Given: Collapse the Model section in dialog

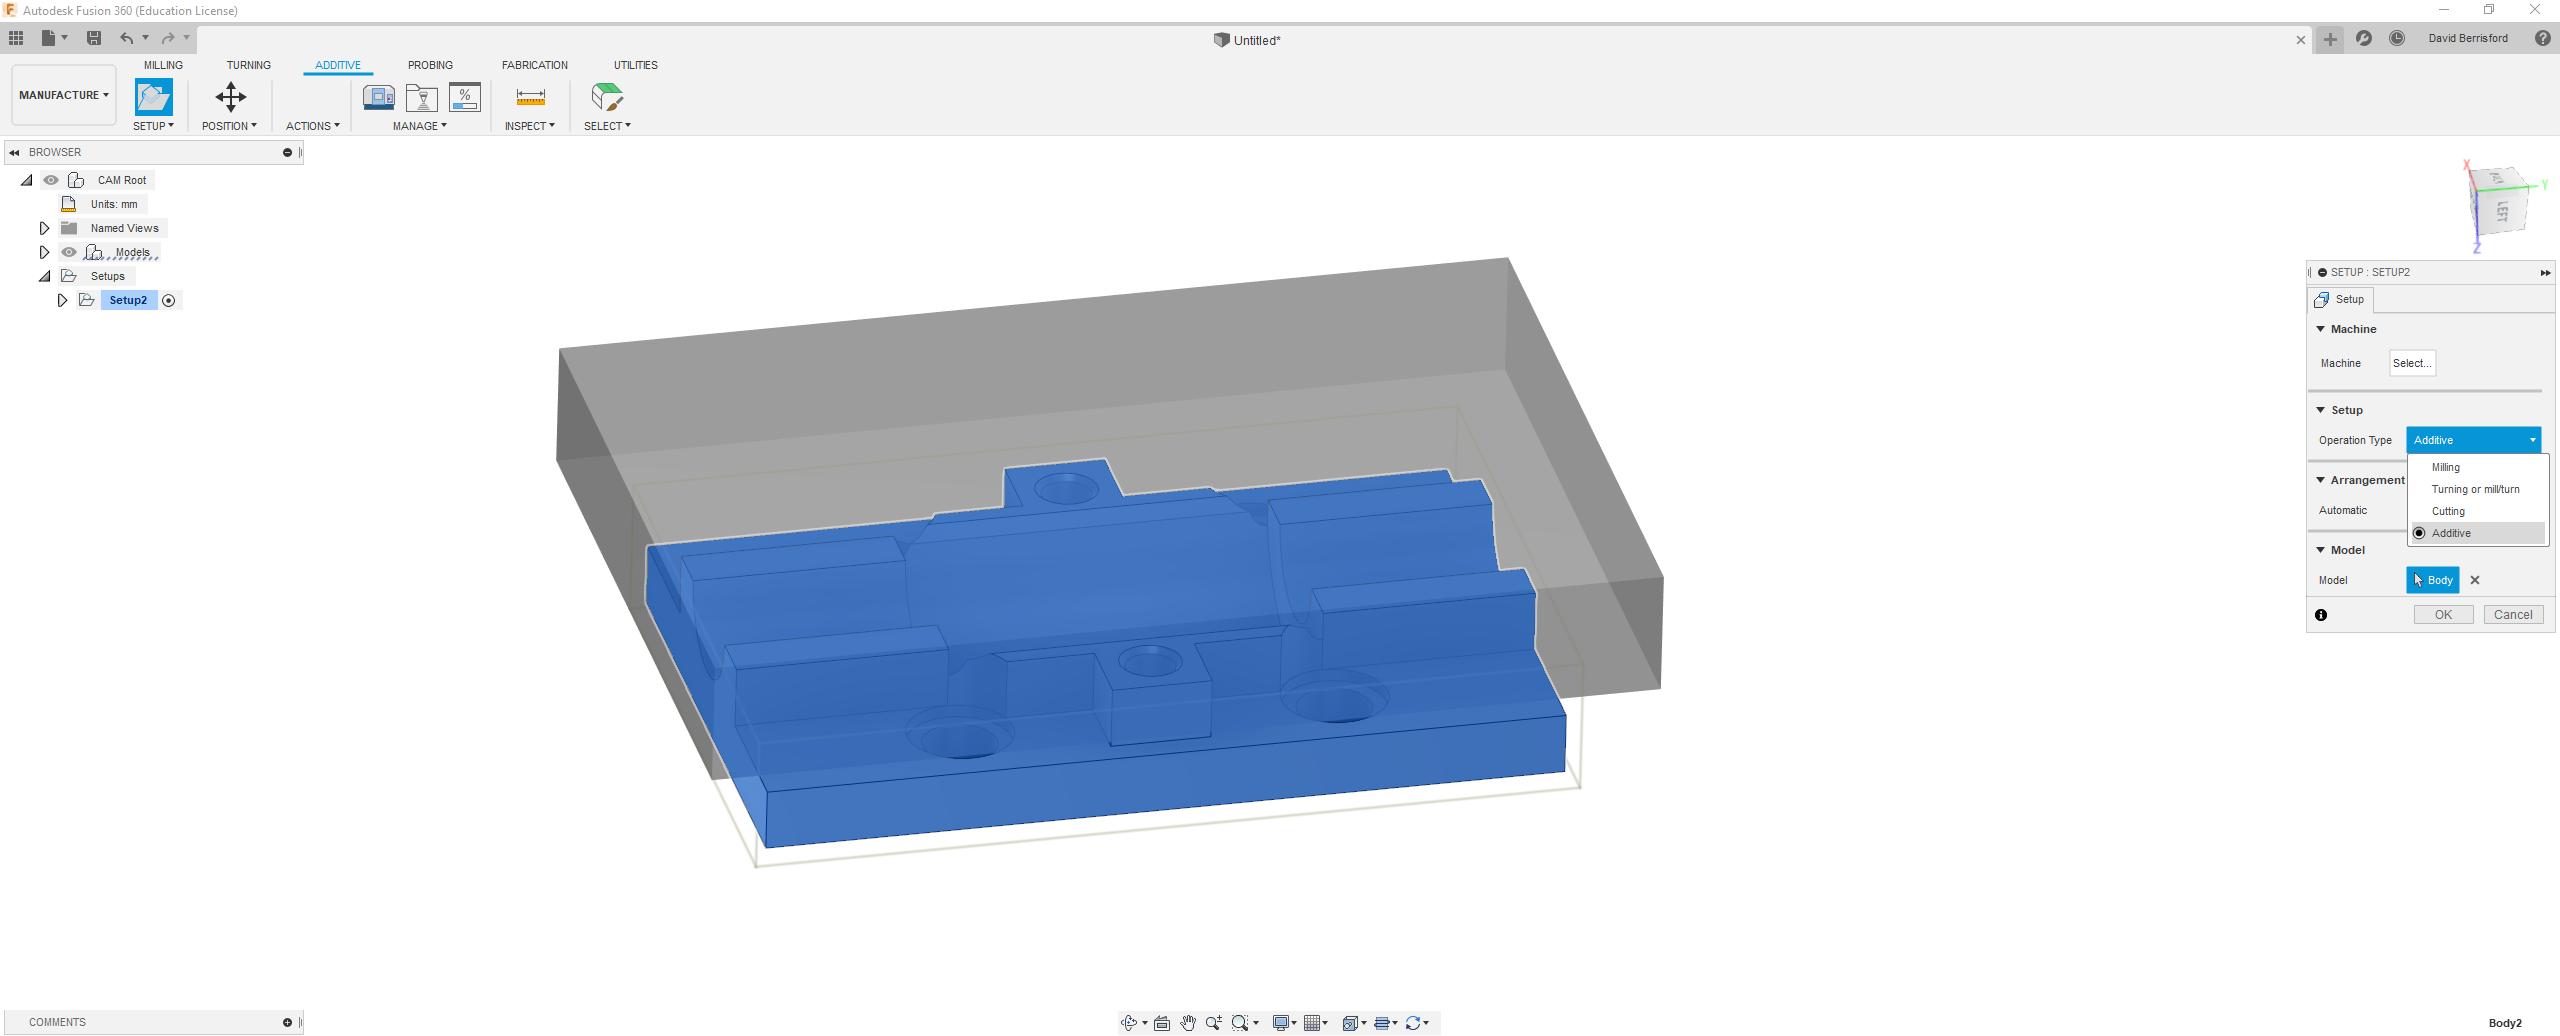Looking at the screenshot, I should (x=2321, y=550).
